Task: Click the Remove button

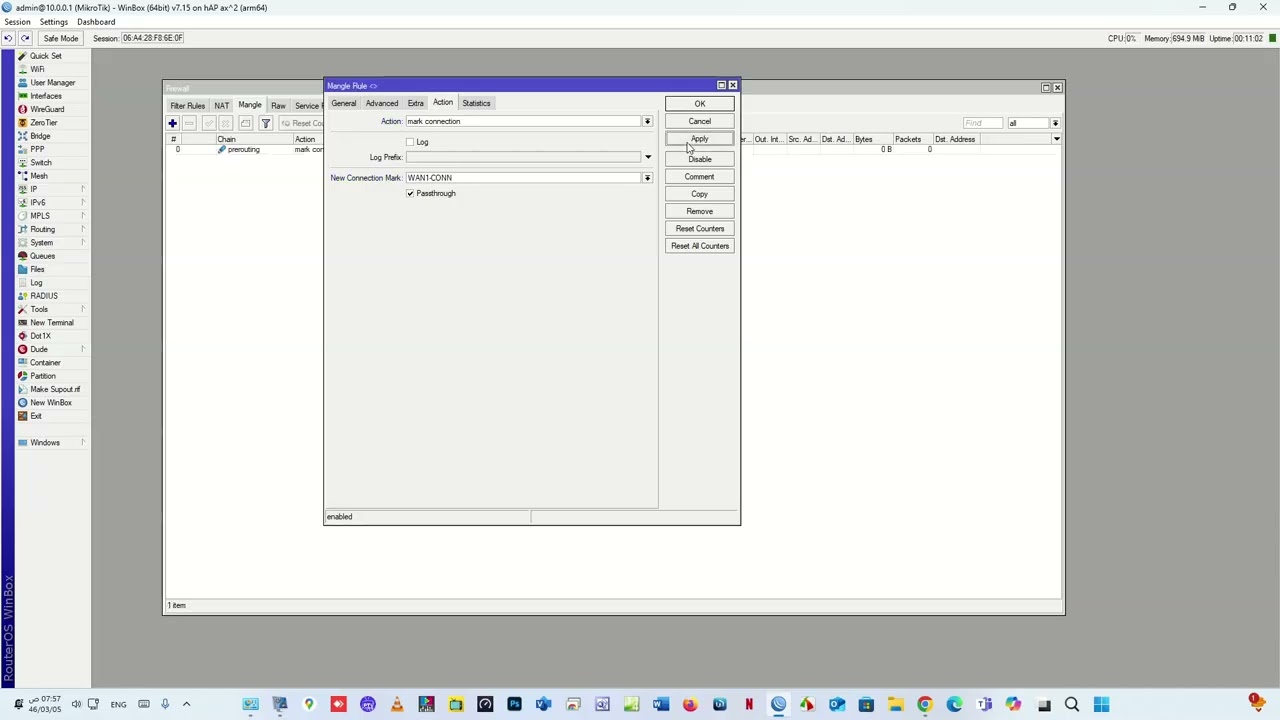Action: tap(700, 212)
